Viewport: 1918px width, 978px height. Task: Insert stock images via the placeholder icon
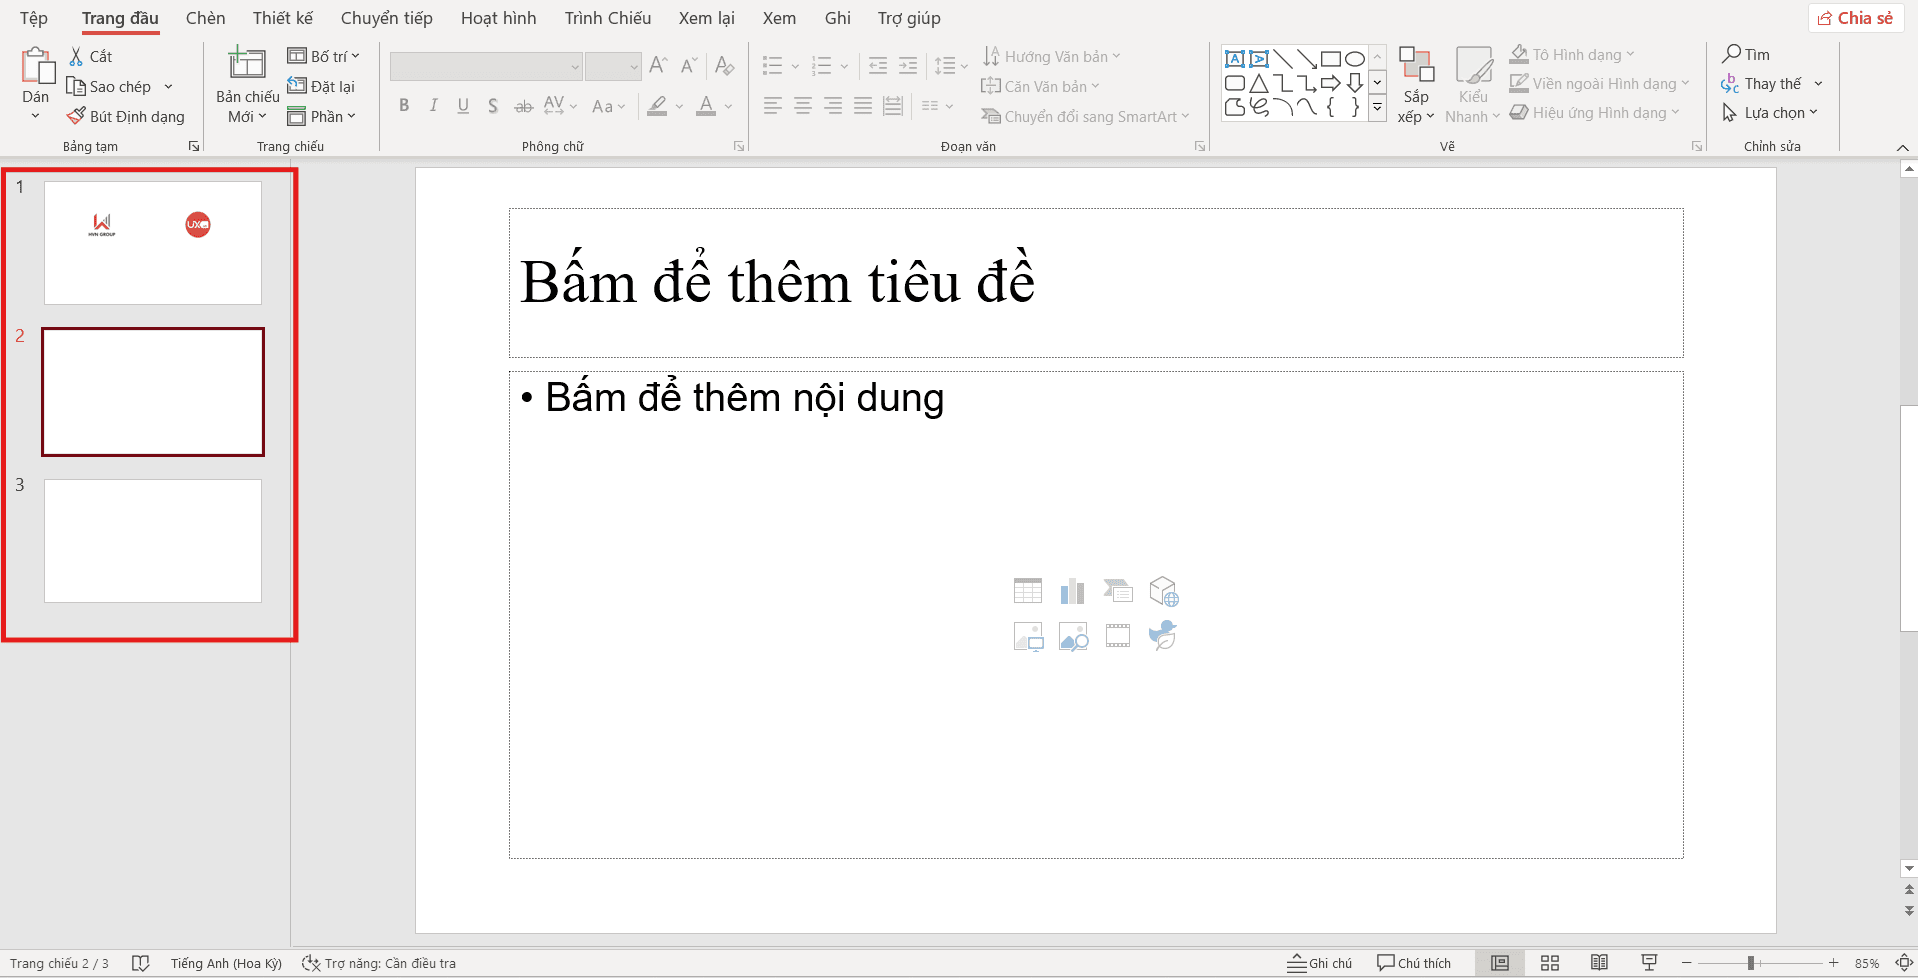pyautogui.click(x=1073, y=636)
